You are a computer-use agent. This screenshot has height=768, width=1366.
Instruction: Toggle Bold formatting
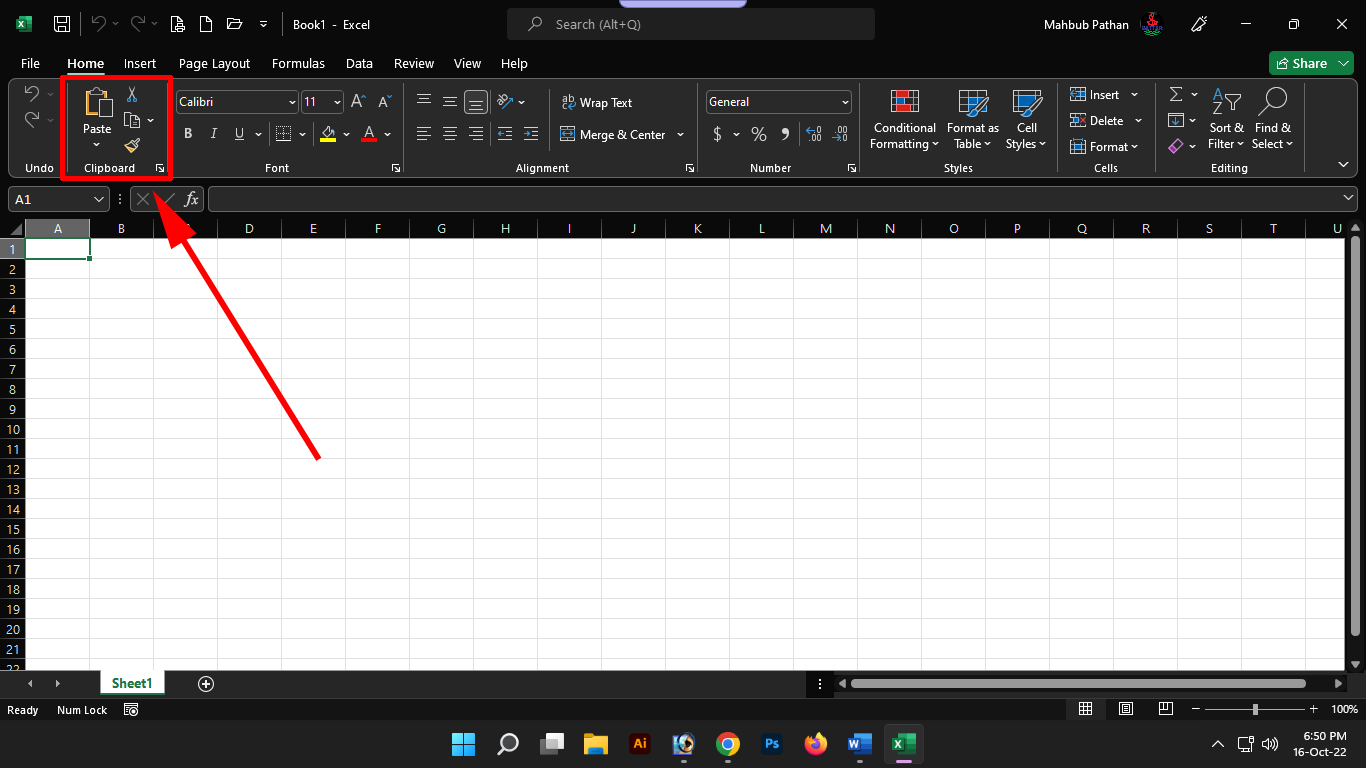pos(187,134)
